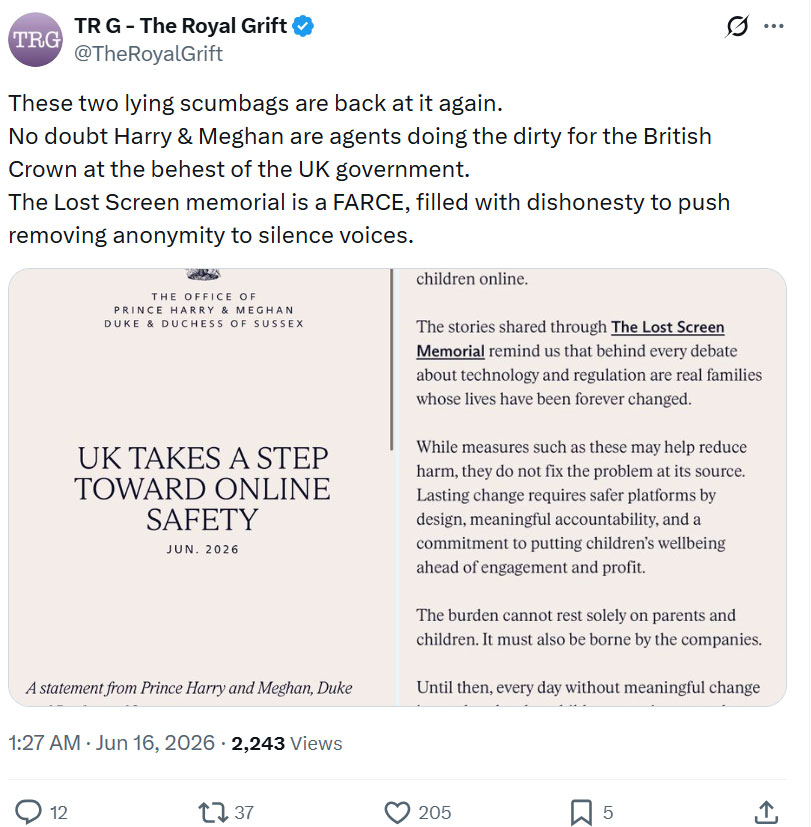
Task: Click the 12 replies count
Action: coord(59,813)
